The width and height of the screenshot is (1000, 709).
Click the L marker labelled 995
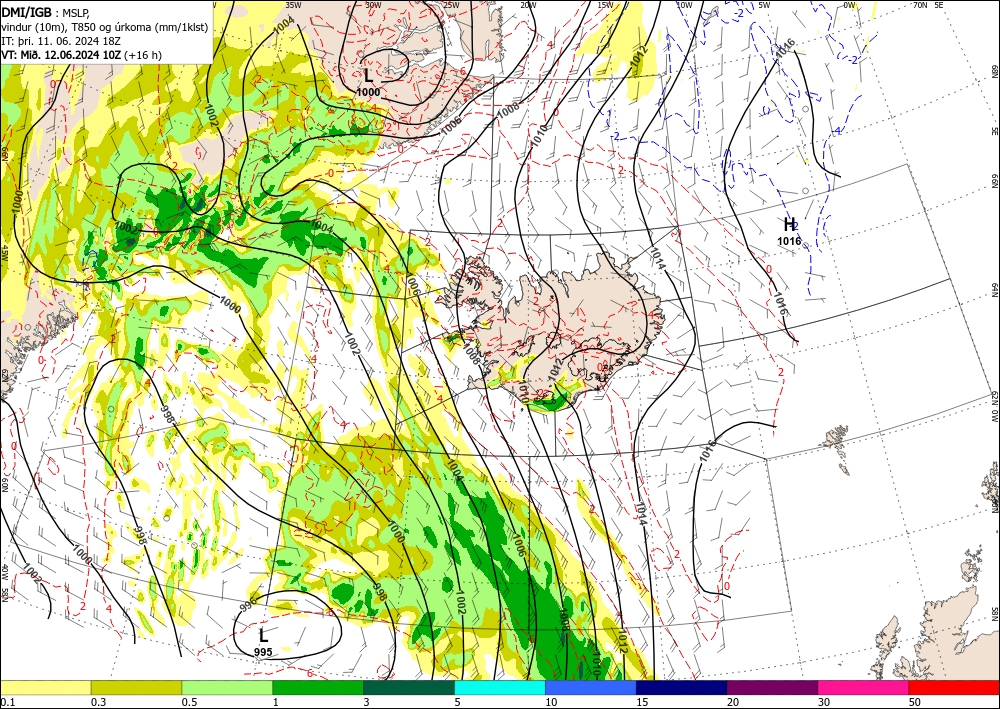tap(263, 636)
